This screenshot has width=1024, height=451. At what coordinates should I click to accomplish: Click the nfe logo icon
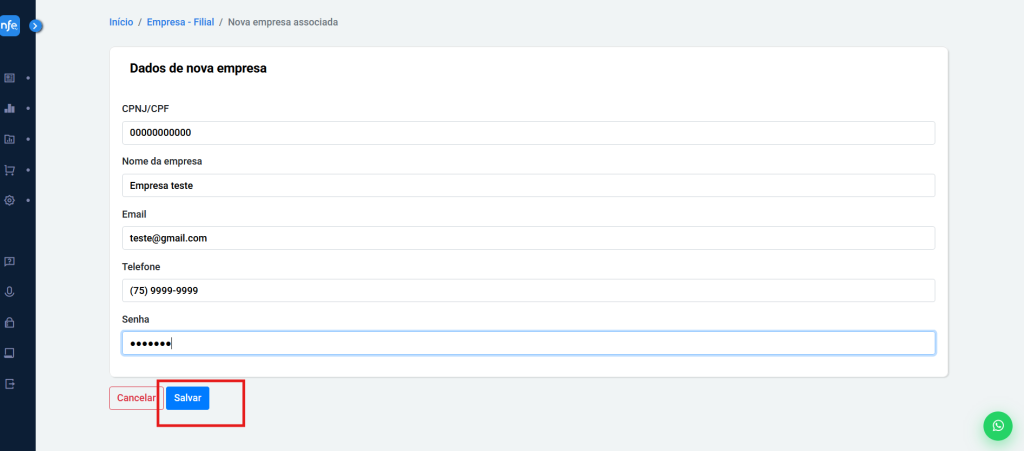pyautogui.click(x=9, y=26)
